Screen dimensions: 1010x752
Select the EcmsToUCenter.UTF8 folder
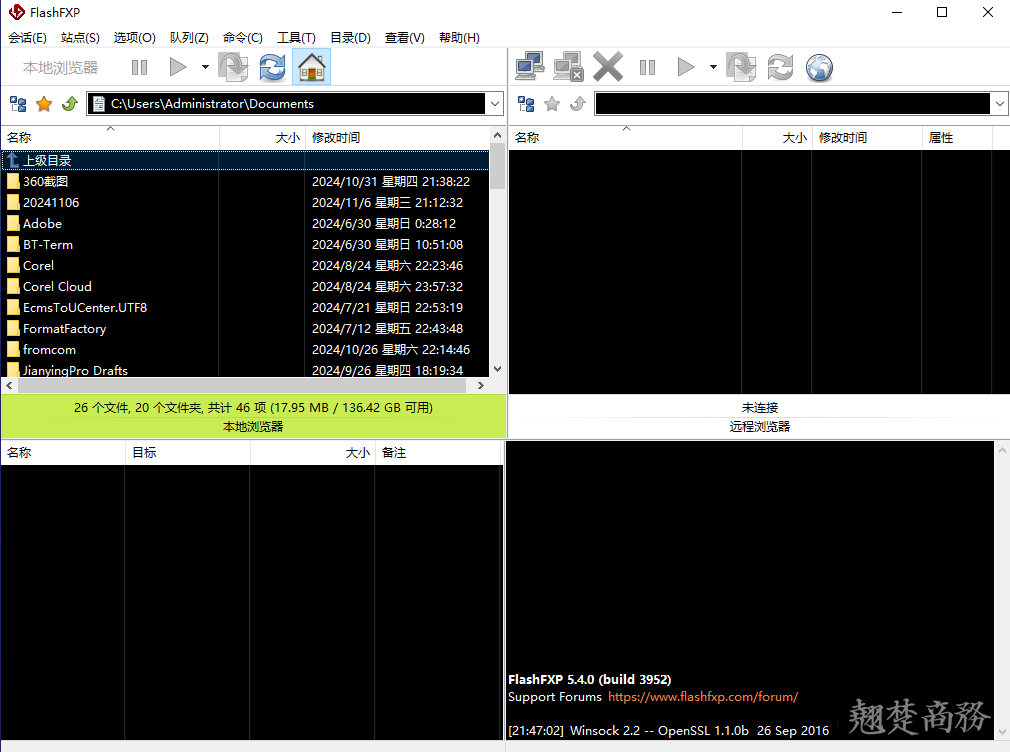[245, 307]
